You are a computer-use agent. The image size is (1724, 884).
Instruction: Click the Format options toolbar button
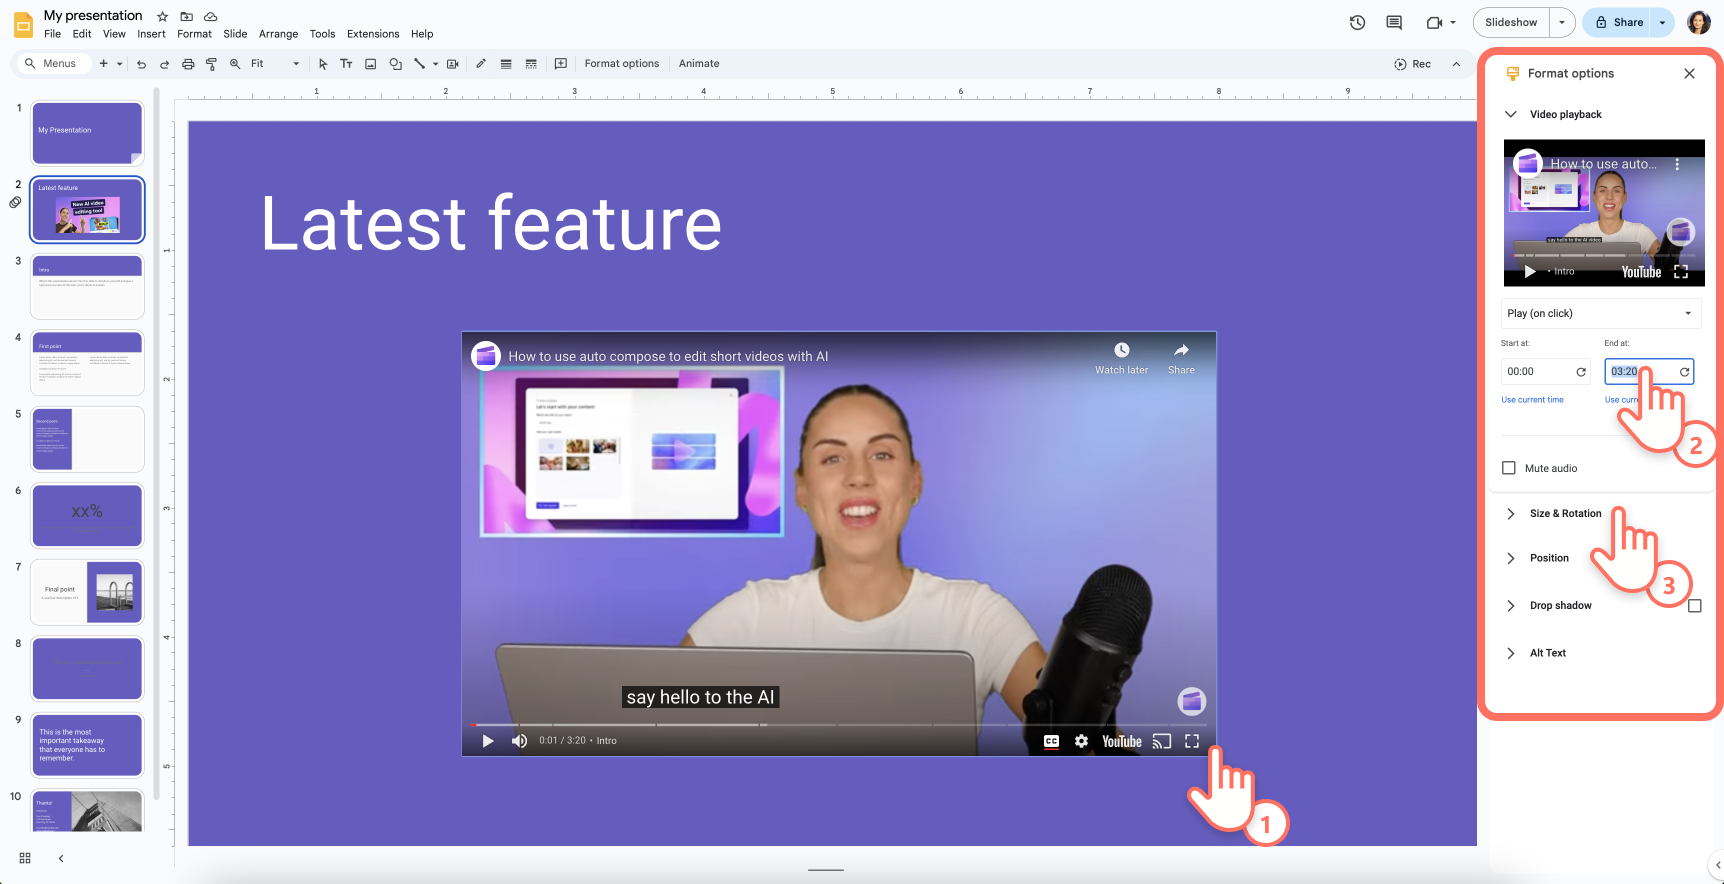pos(622,64)
